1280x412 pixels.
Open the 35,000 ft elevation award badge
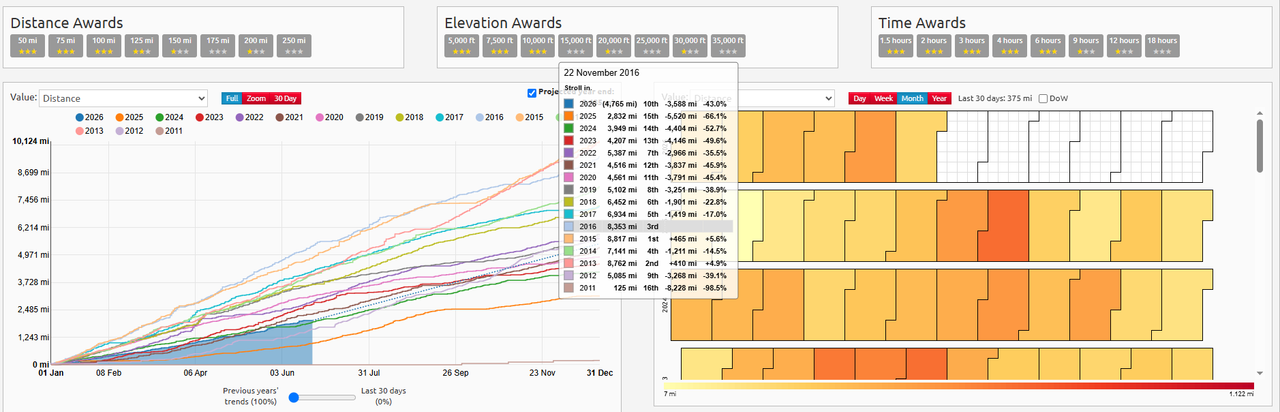(727, 44)
